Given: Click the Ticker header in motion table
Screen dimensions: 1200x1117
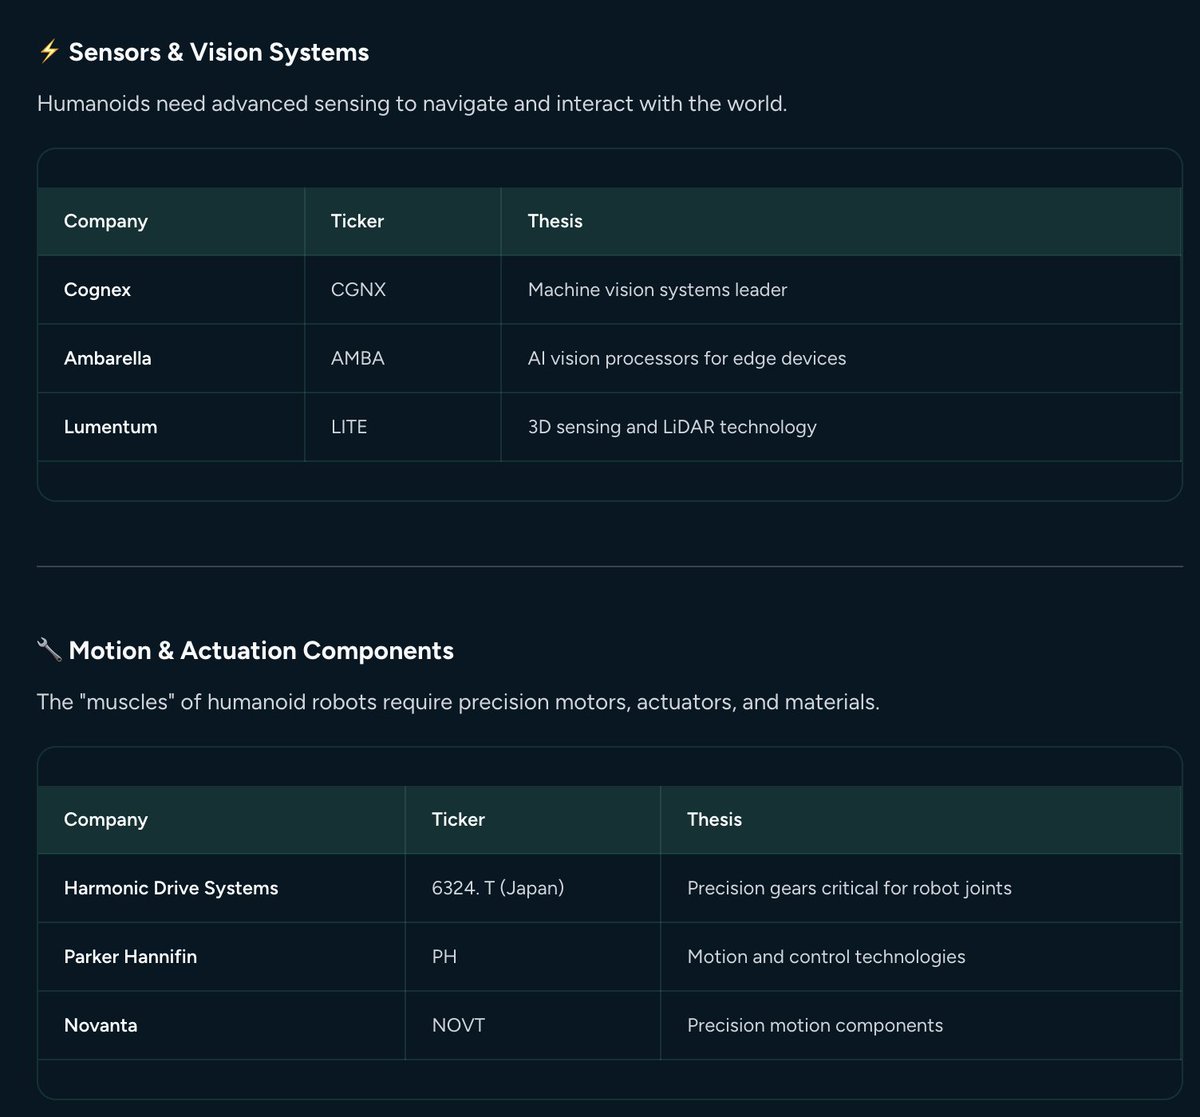Looking at the screenshot, I should coord(458,819).
